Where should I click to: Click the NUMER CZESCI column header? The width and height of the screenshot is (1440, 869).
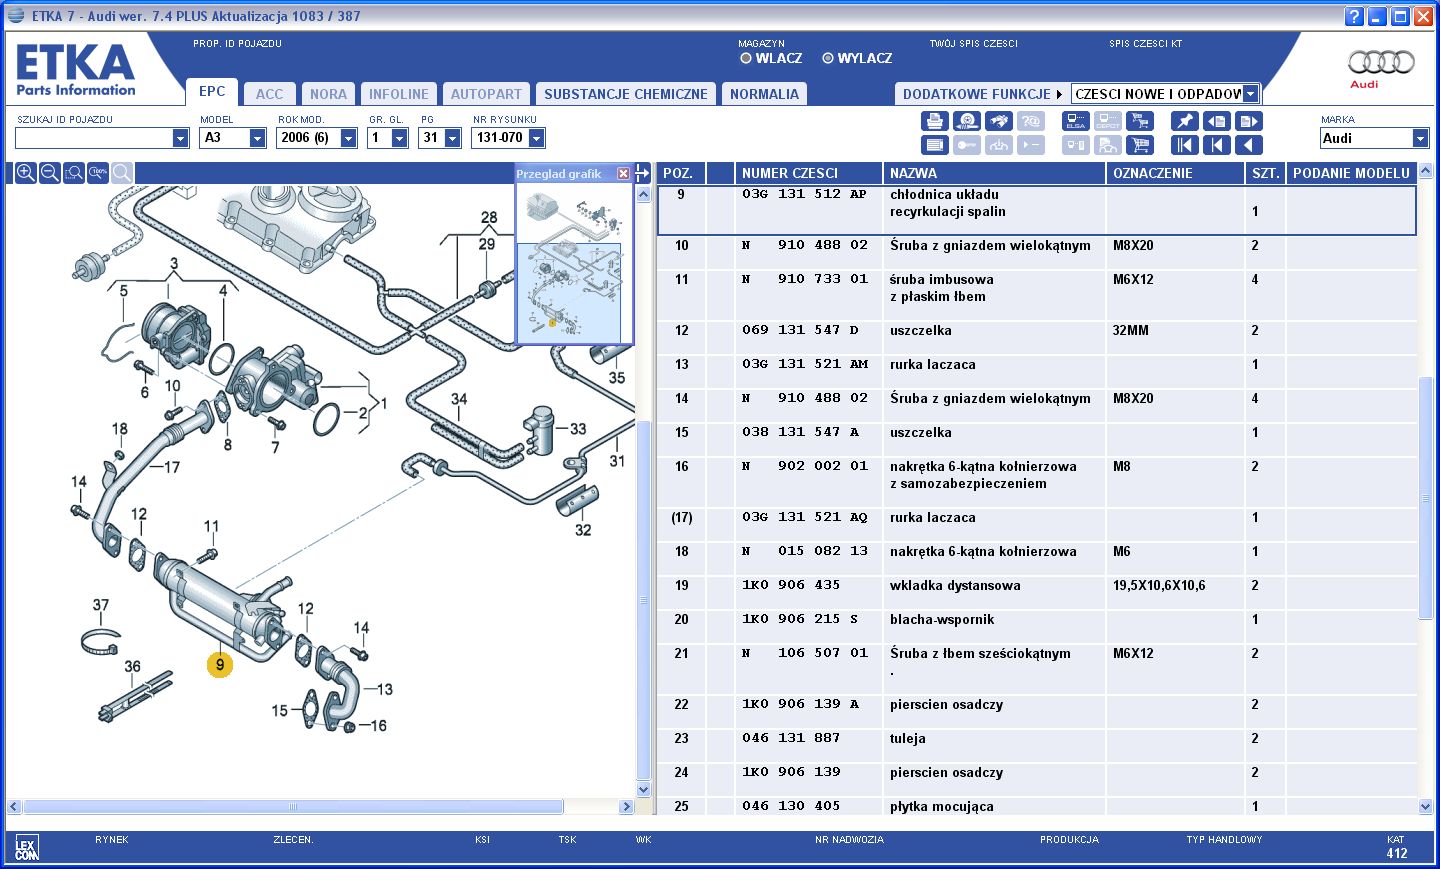(808, 173)
